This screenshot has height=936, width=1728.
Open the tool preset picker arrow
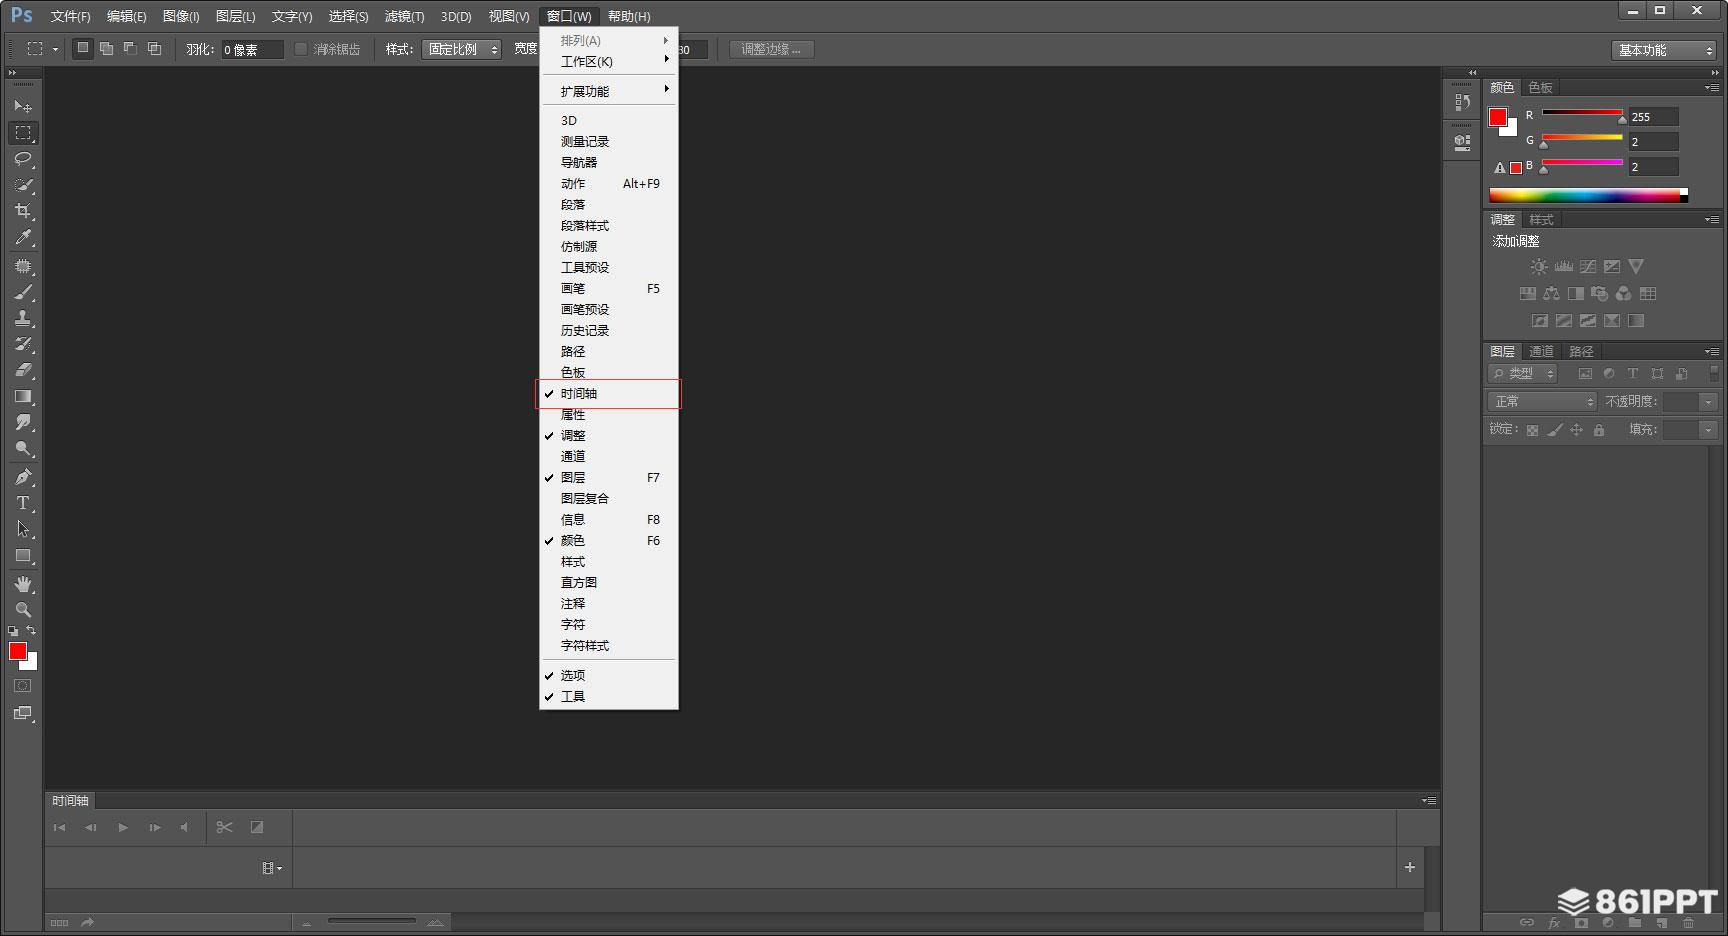click(x=55, y=49)
